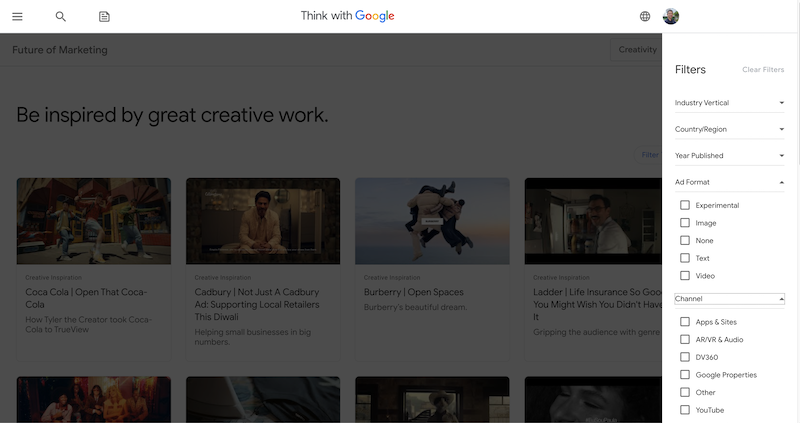Expand the Country/Region filter
This screenshot has height=423, width=800.
pyautogui.click(x=729, y=129)
